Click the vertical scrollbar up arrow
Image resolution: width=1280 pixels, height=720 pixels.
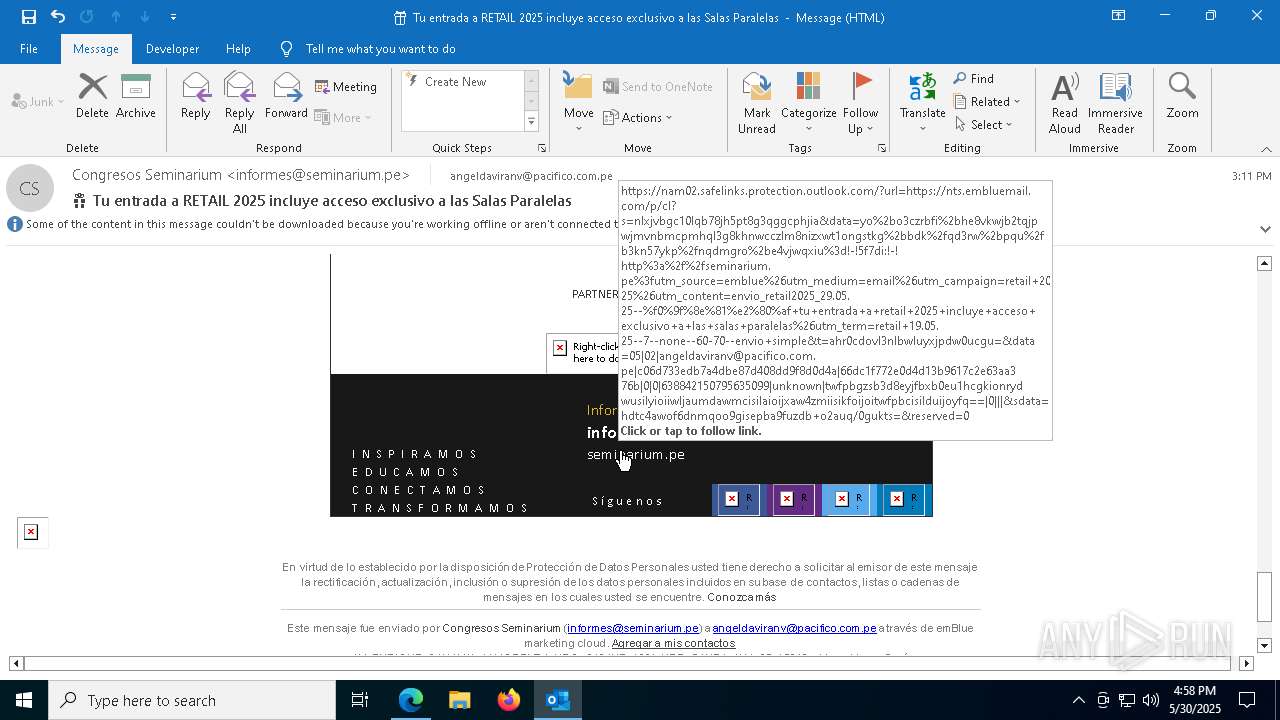pyautogui.click(x=1264, y=263)
